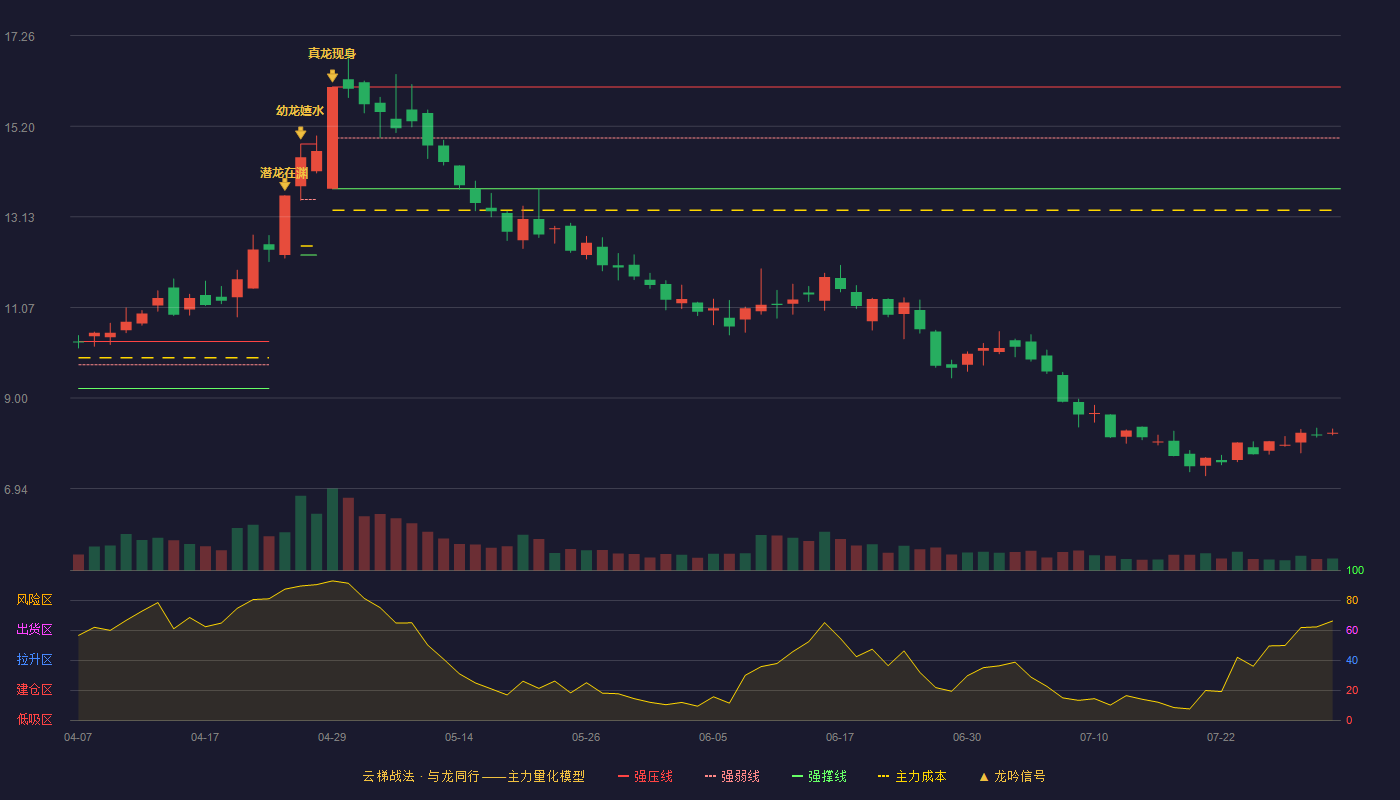The height and width of the screenshot is (800, 1400).
Task: Toggle the 主力成本 legend entry
Action: click(912, 776)
